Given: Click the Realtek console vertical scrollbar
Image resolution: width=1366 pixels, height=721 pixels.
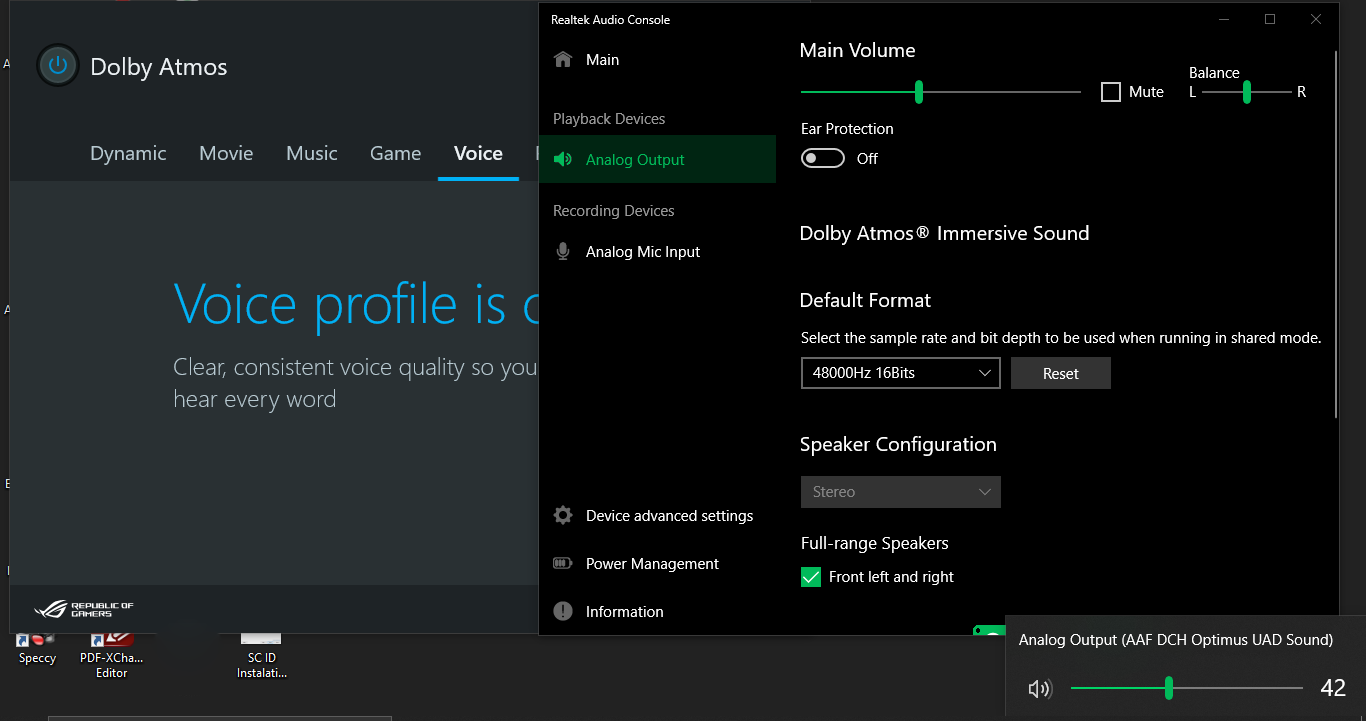Looking at the screenshot, I should pos(1337,235).
